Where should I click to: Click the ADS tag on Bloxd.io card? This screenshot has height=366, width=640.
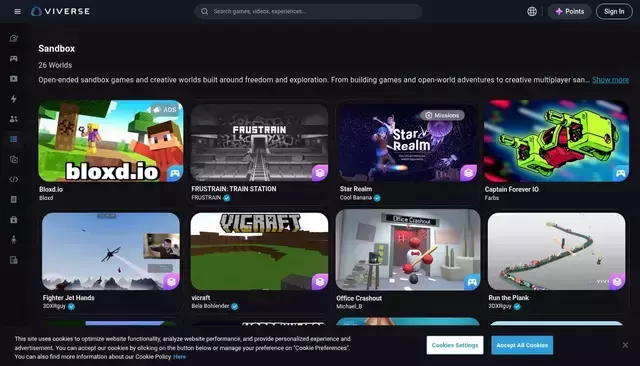pyautogui.click(x=165, y=110)
